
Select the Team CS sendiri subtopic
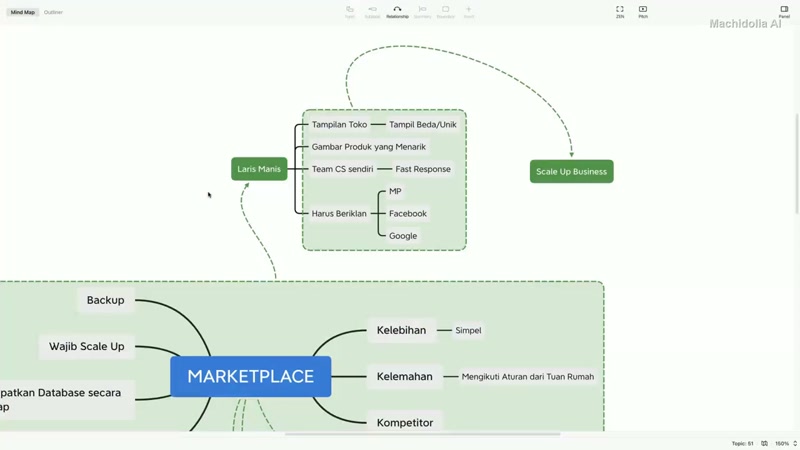[x=342, y=169]
